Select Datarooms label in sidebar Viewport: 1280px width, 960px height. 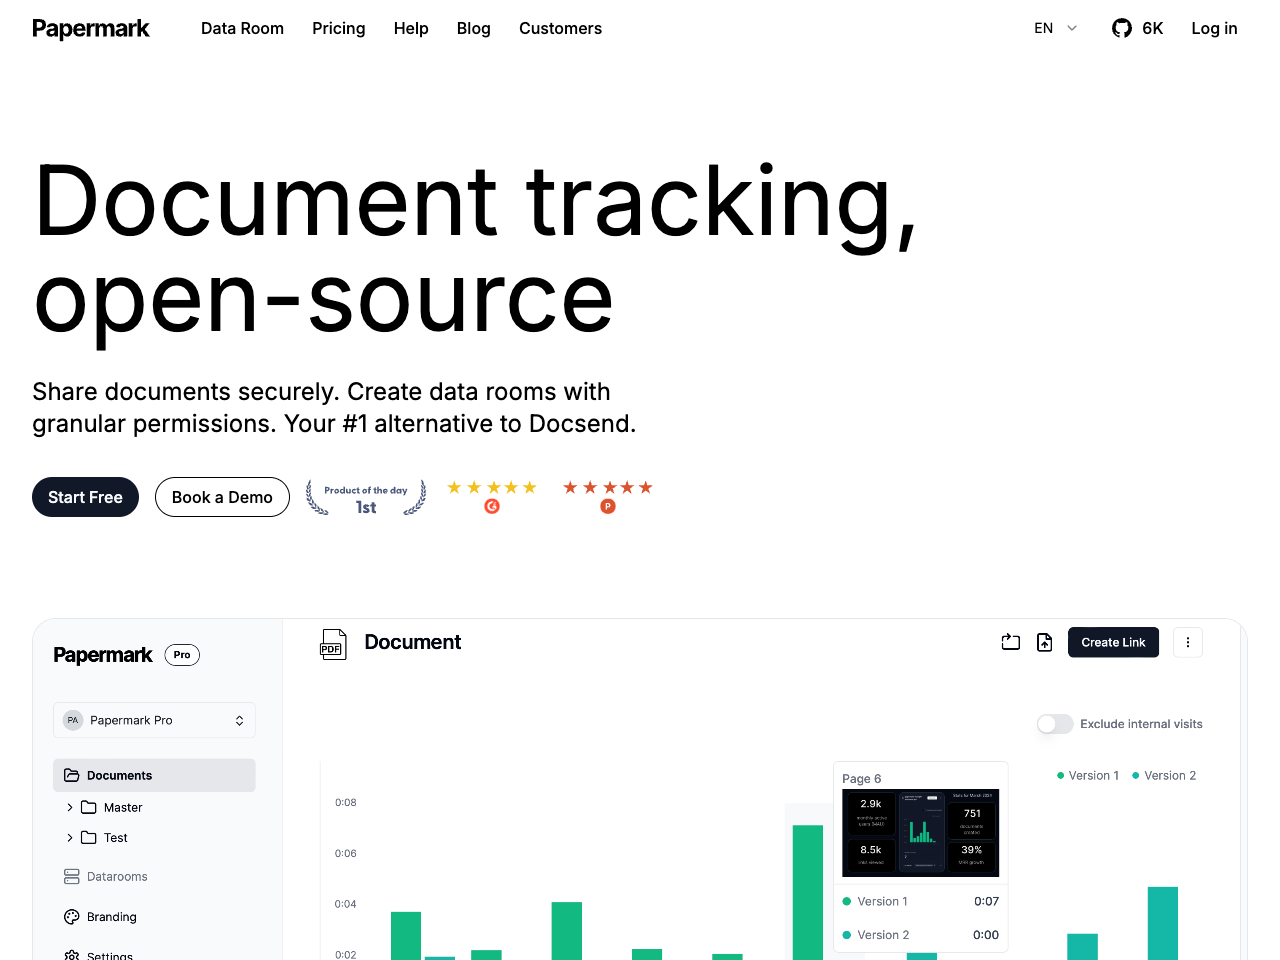pos(117,876)
